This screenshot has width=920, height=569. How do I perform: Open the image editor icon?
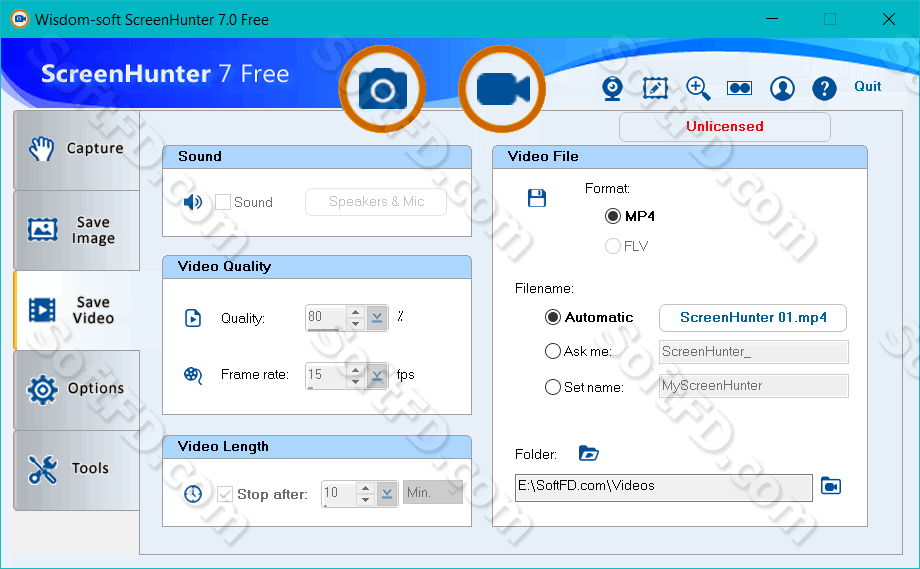click(x=655, y=89)
